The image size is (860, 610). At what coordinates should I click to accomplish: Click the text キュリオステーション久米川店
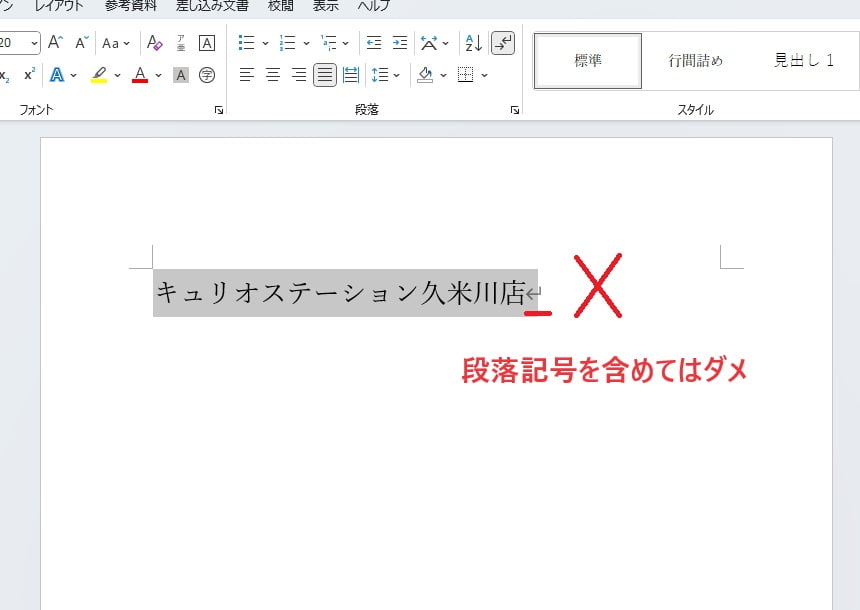point(341,292)
